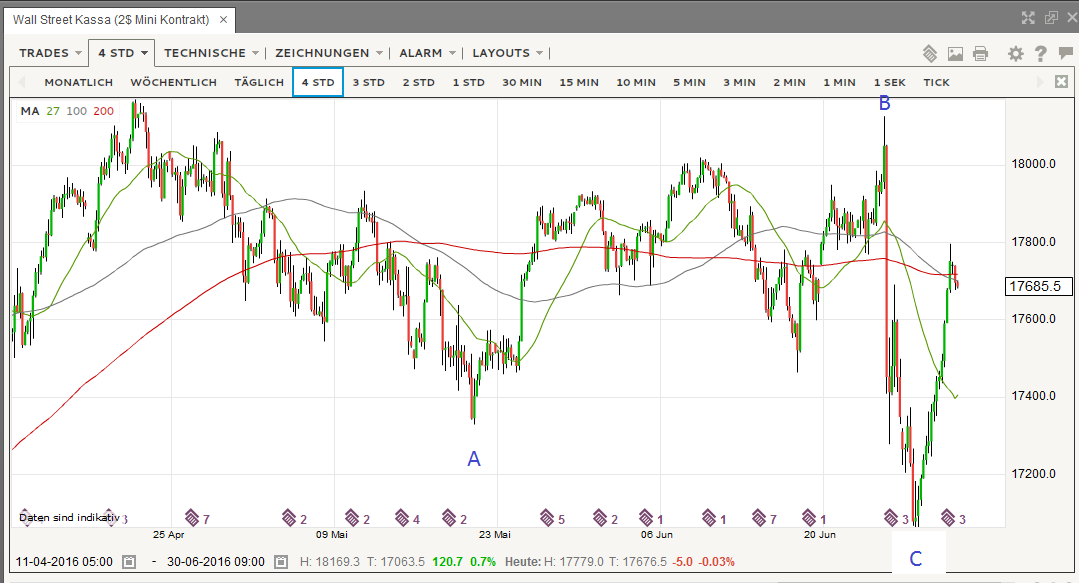Expand chart to fullscreen with arrows icon
Image resolution: width=1079 pixels, height=584 pixels.
(1028, 18)
